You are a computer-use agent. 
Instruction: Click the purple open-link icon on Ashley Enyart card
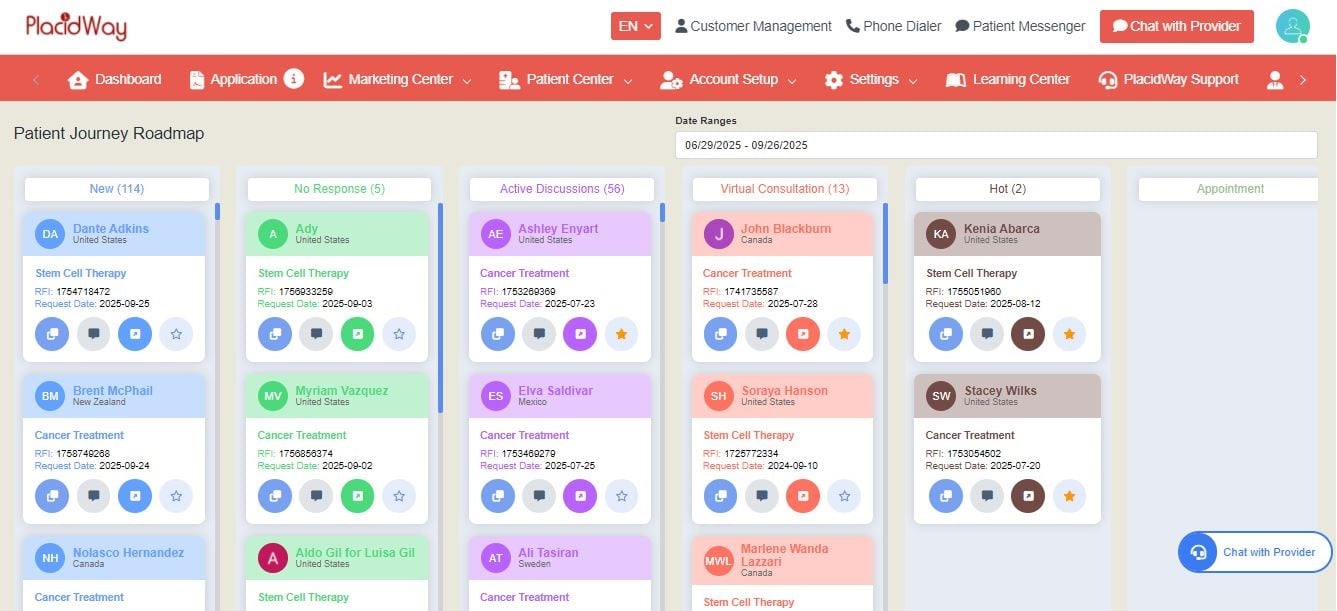(580, 334)
